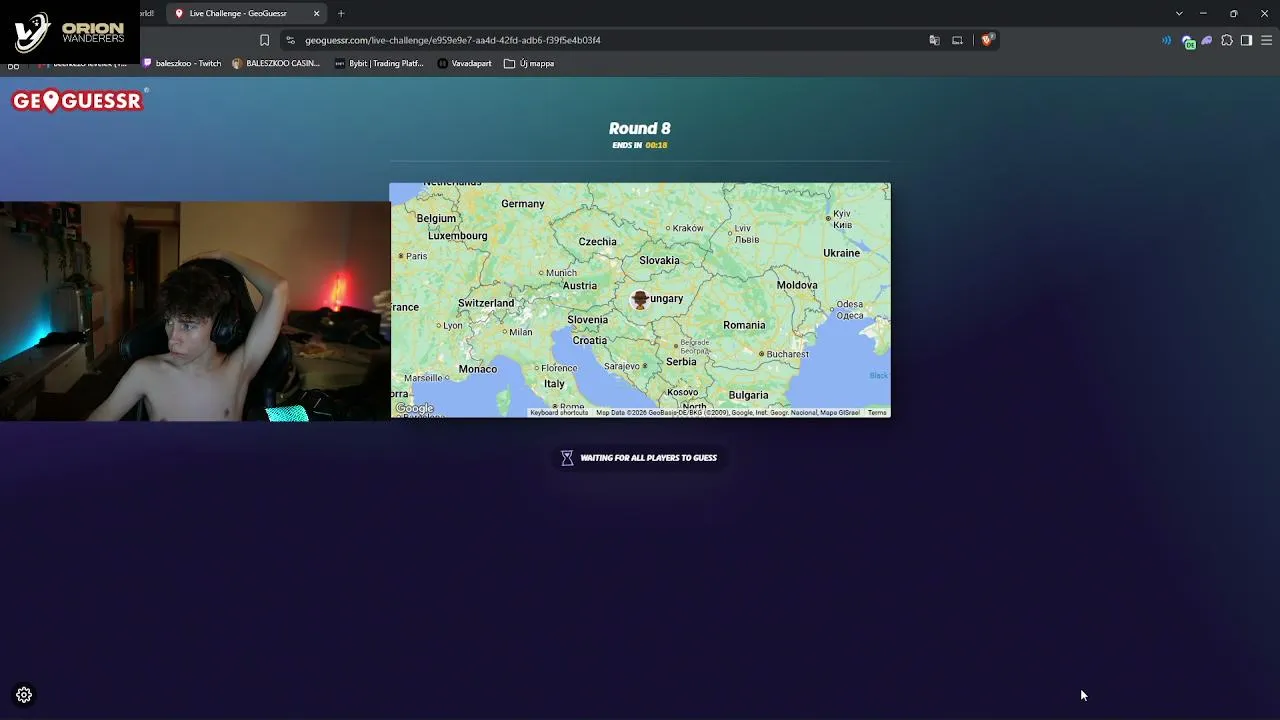Click the Italy label on the map
This screenshot has width=1280, height=720.
554,383
